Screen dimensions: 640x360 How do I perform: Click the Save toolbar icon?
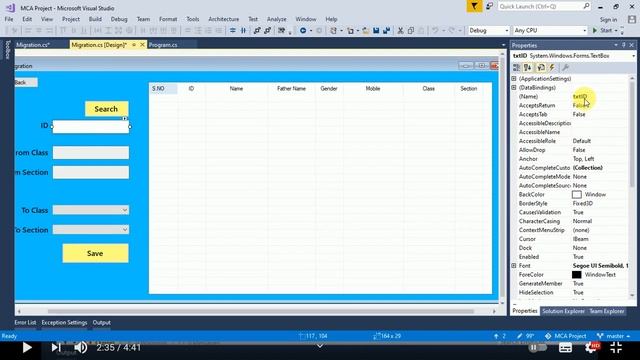coord(376,31)
